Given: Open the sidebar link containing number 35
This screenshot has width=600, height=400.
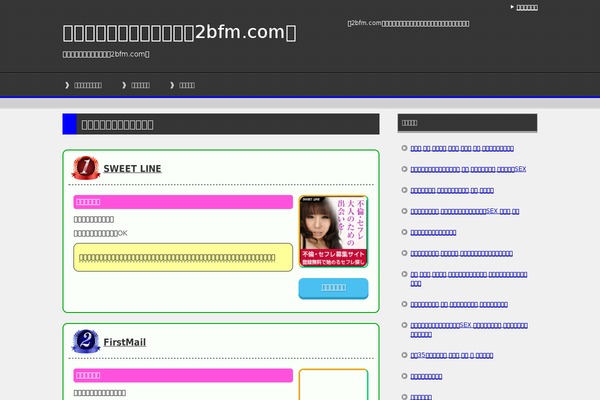Looking at the screenshot, I should click(x=452, y=355).
